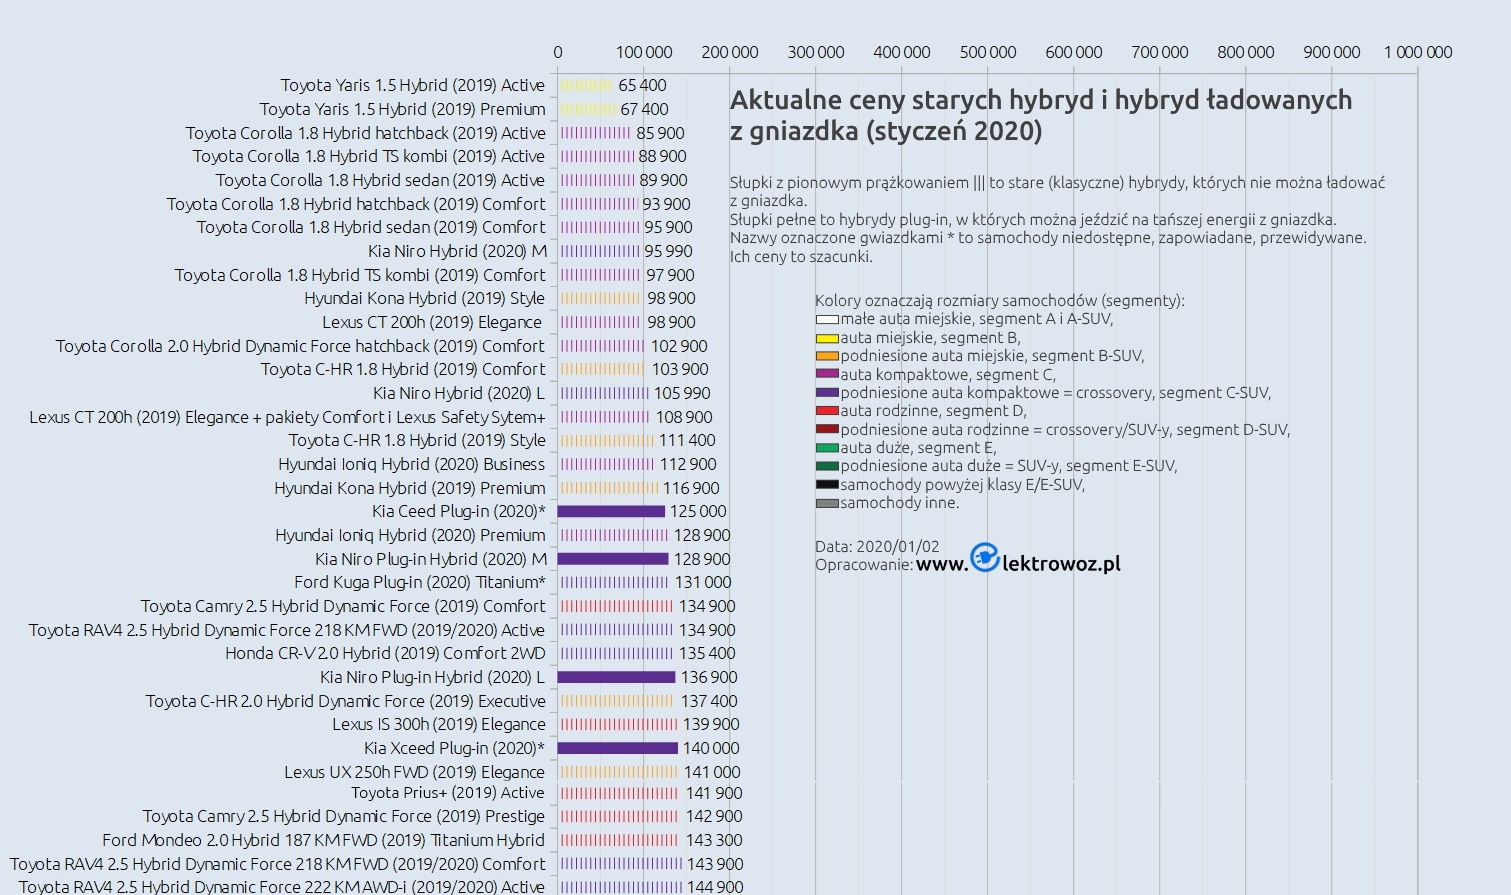Click the price value '105 990'

tap(682, 393)
